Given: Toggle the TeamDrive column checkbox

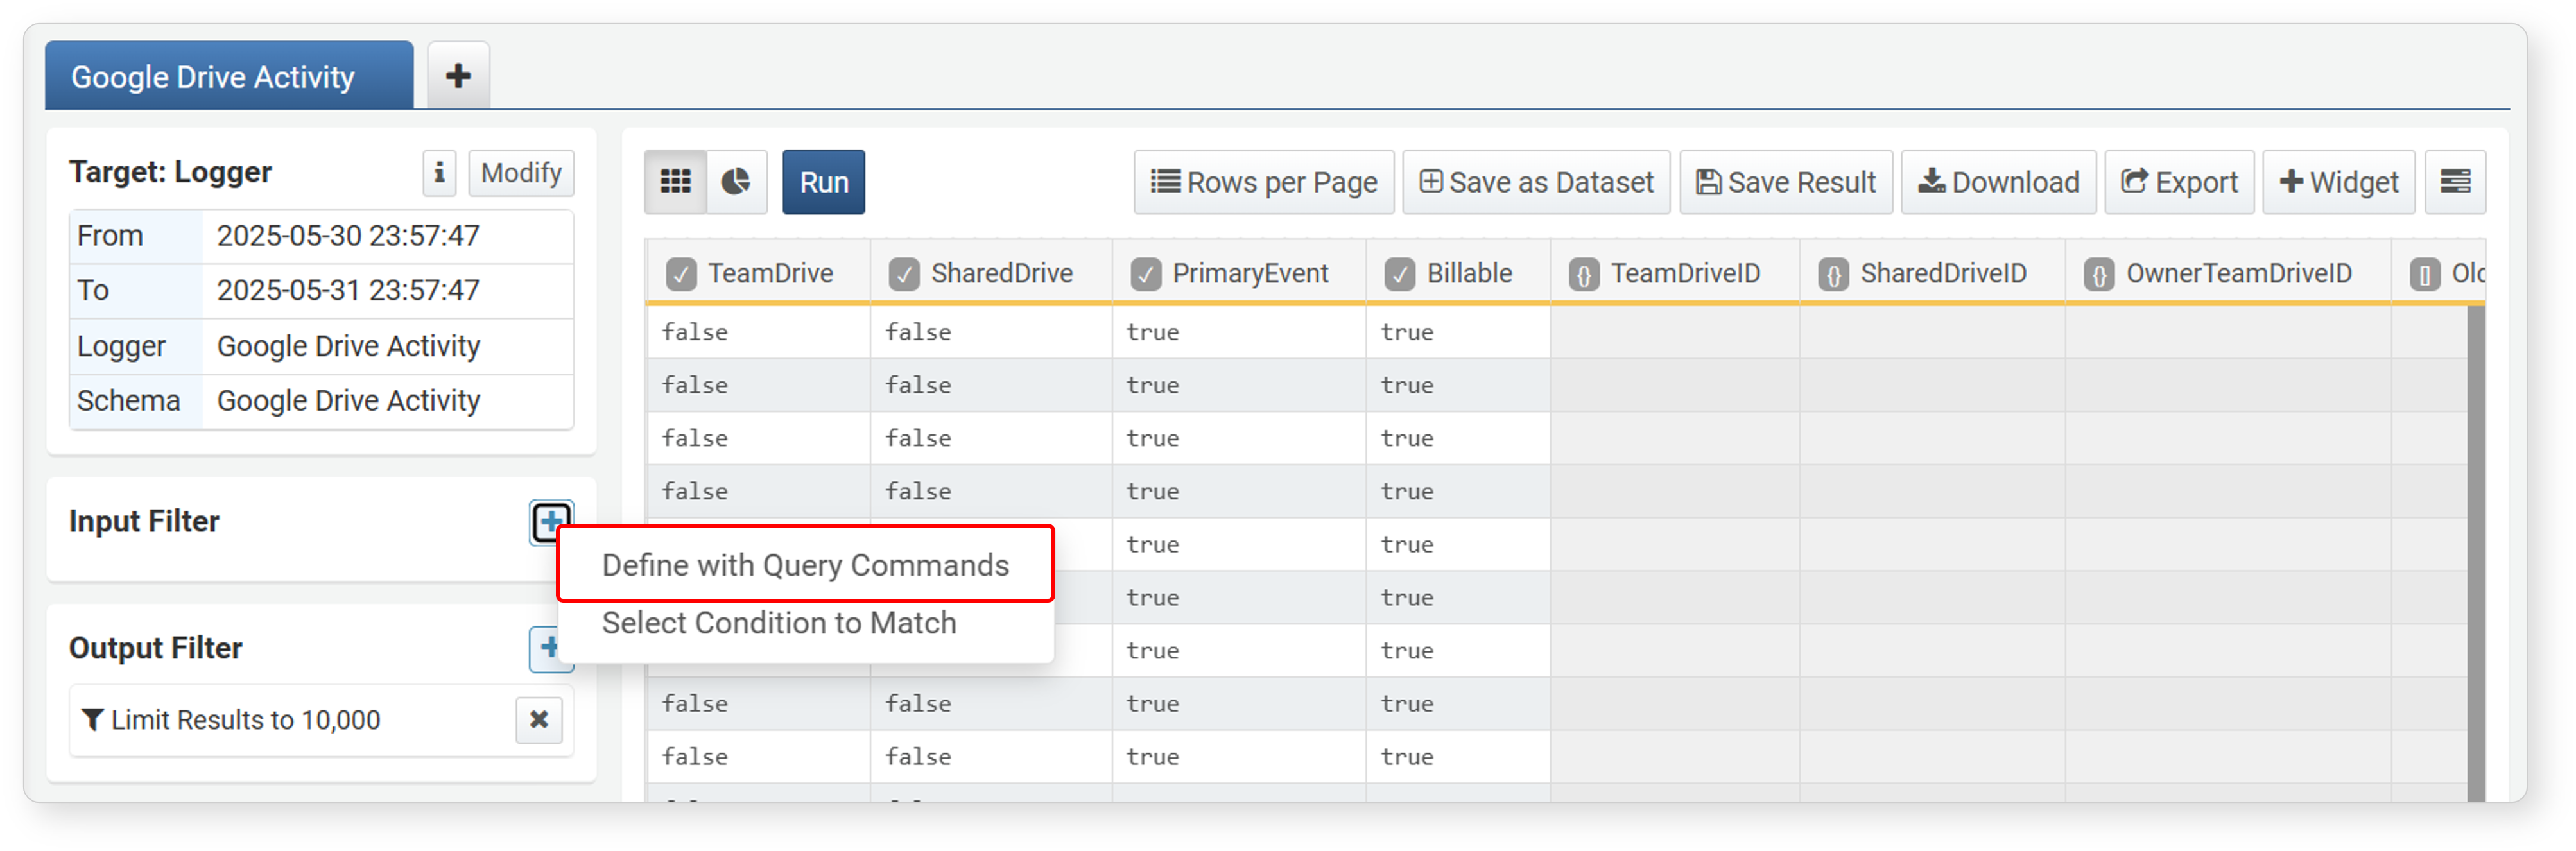Looking at the screenshot, I should [681, 274].
